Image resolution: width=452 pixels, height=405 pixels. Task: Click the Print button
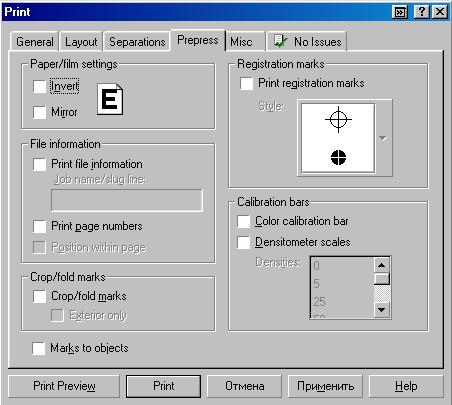163,386
